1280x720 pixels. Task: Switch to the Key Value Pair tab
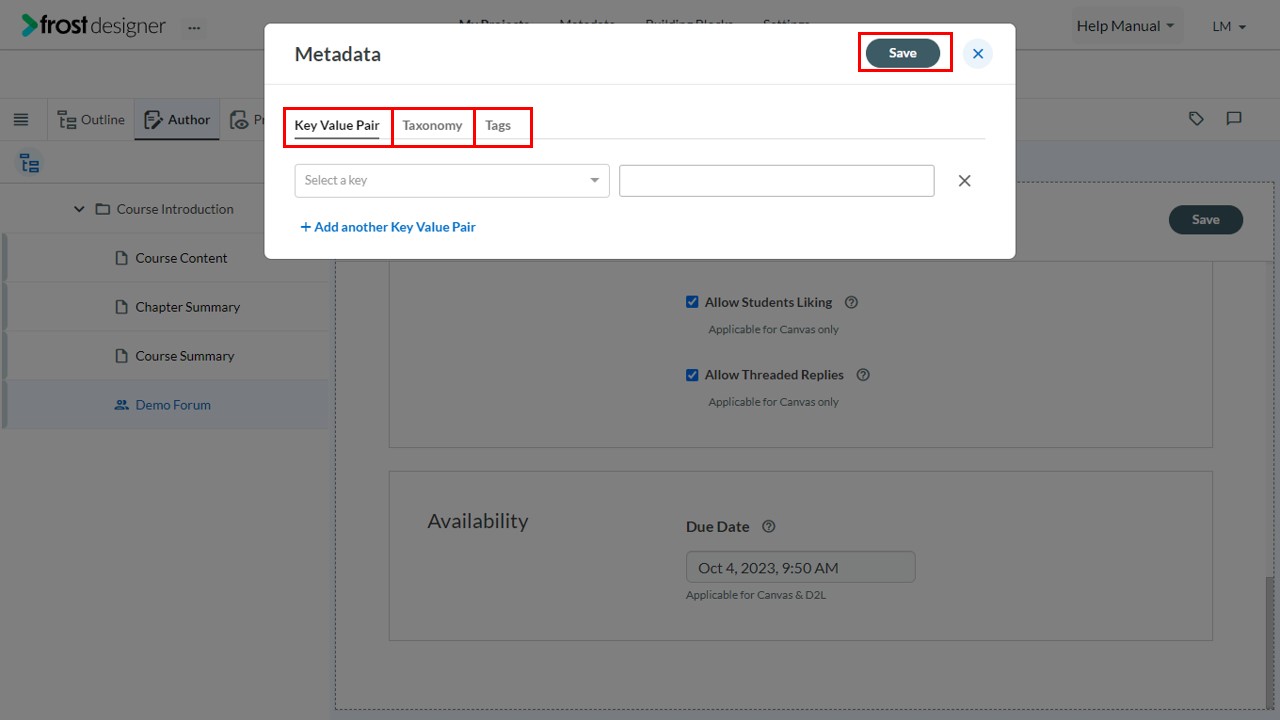337,126
